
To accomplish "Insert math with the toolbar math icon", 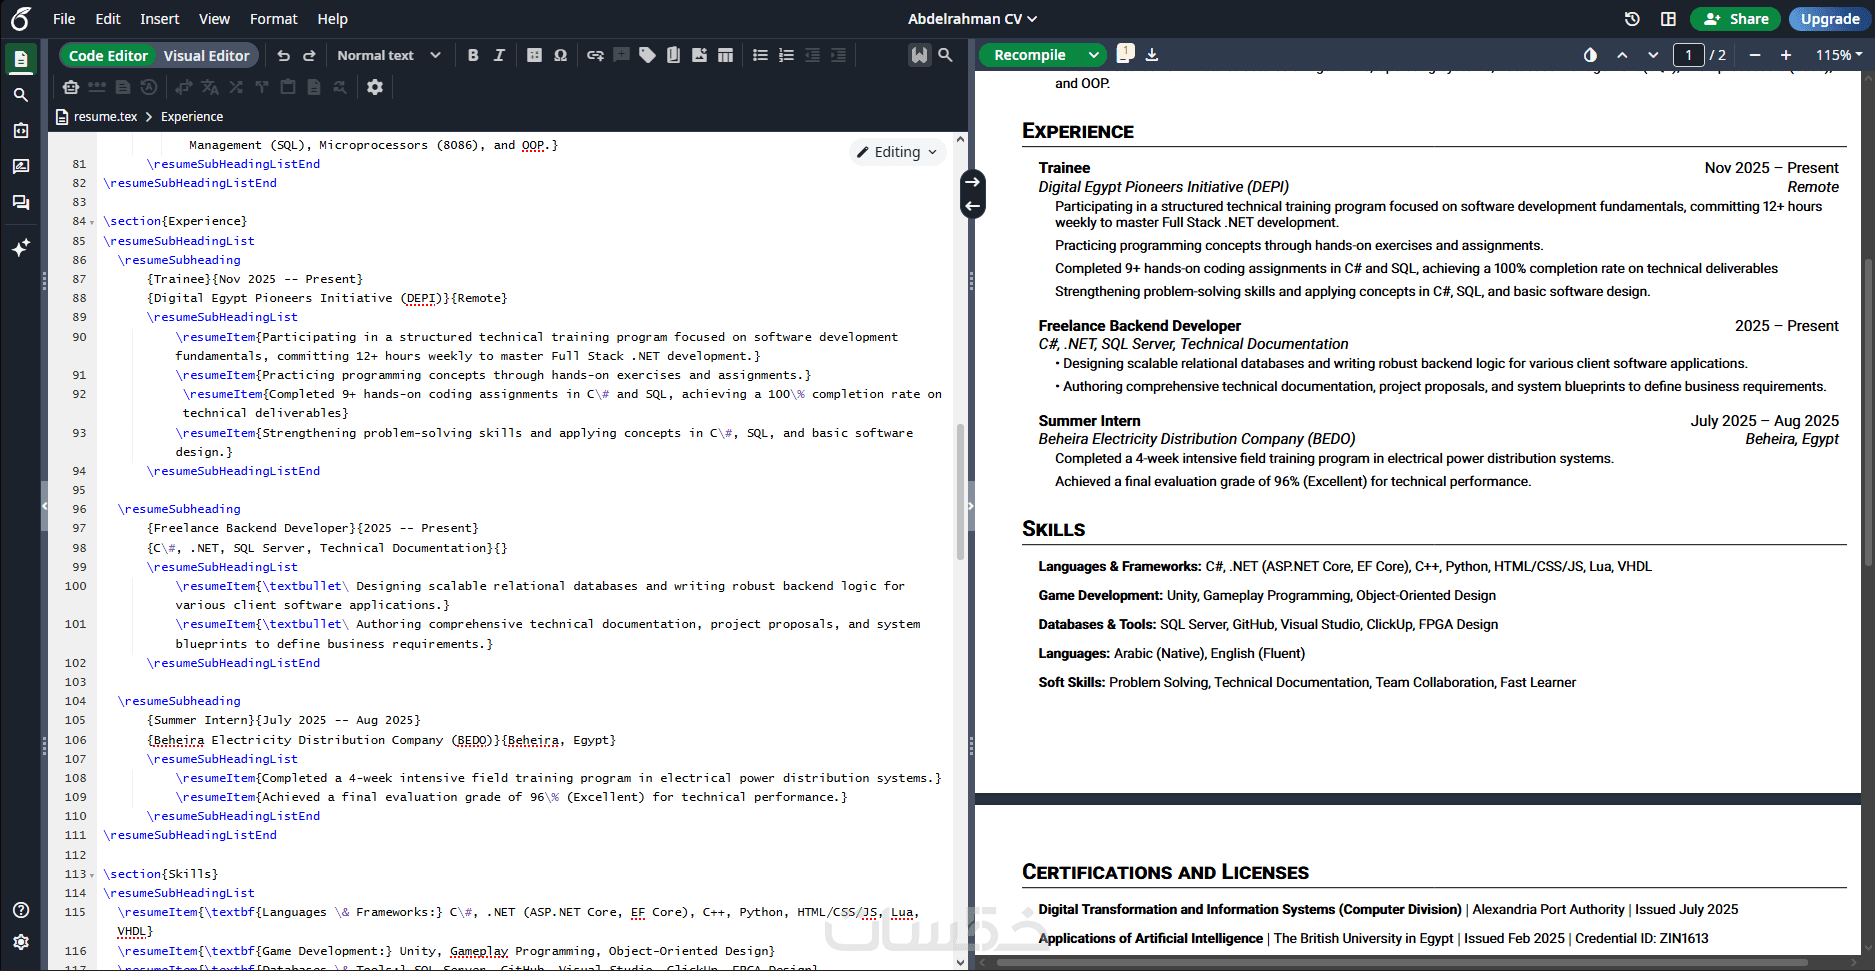I will pyautogui.click(x=535, y=56).
